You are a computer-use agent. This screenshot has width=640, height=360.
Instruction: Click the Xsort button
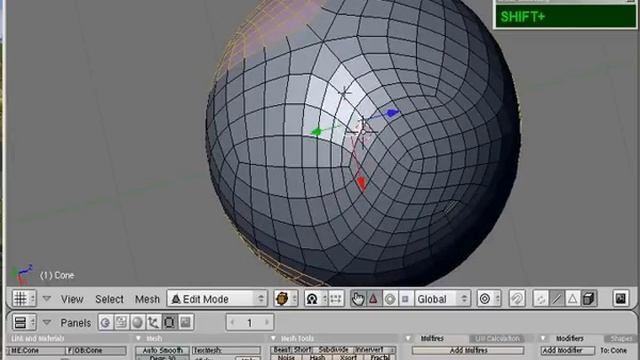point(349,358)
